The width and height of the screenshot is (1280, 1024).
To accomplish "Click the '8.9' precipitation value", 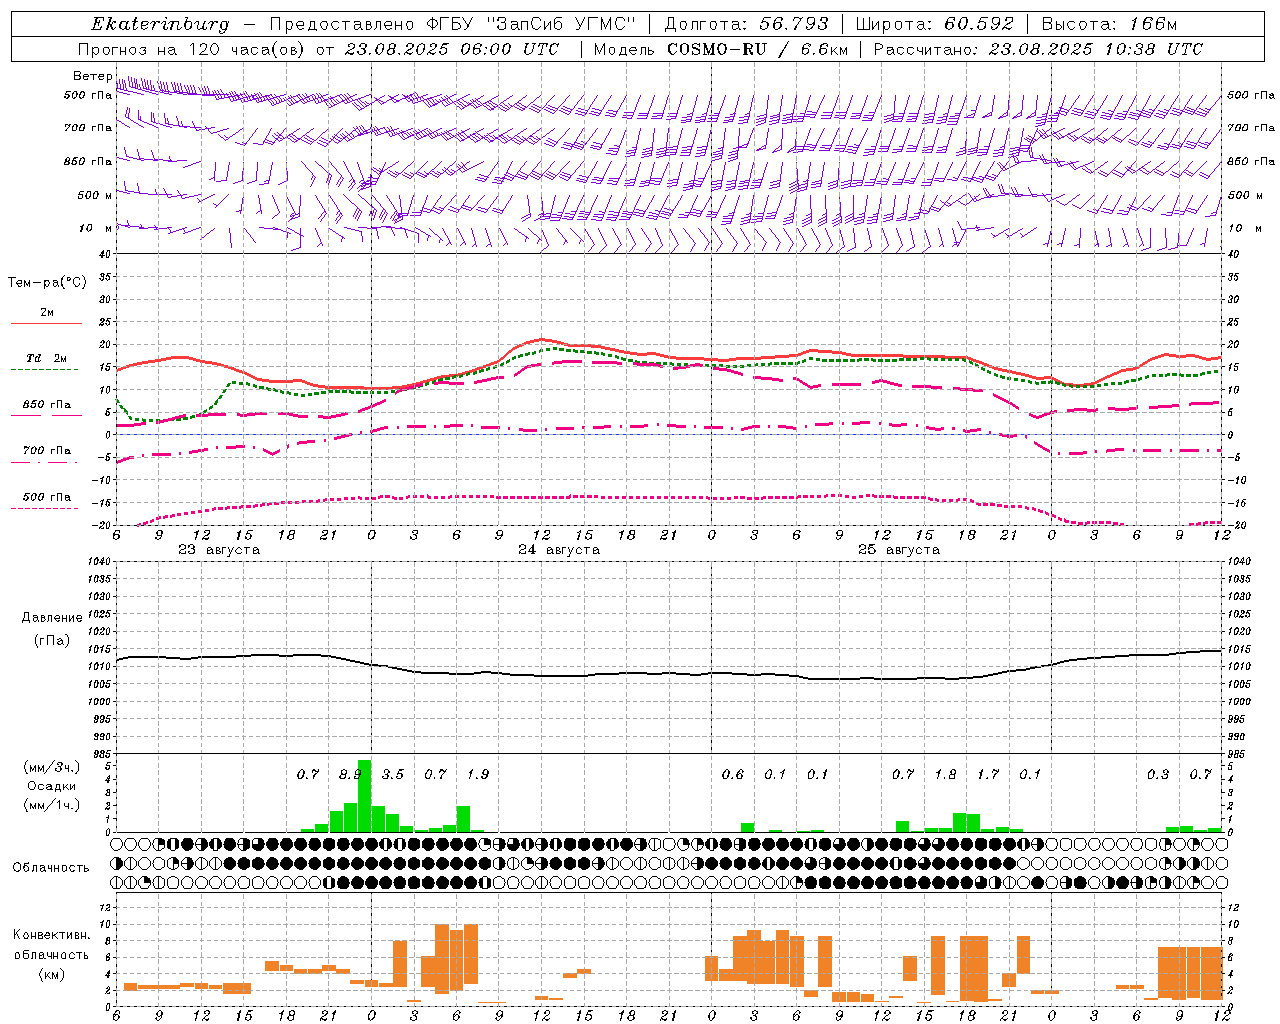I will (350, 774).
